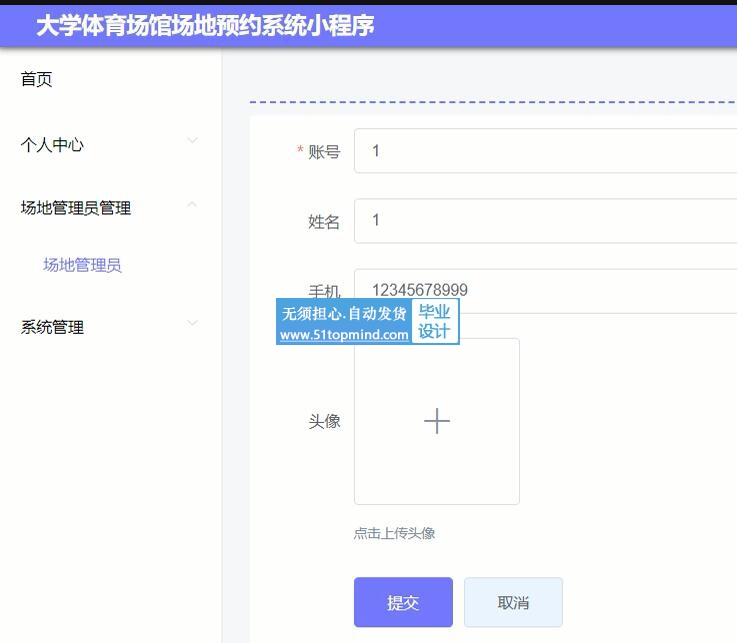Select 场地管理员管理 in the sidebar
Image resolution: width=737 pixels, height=643 pixels.
(x=76, y=207)
